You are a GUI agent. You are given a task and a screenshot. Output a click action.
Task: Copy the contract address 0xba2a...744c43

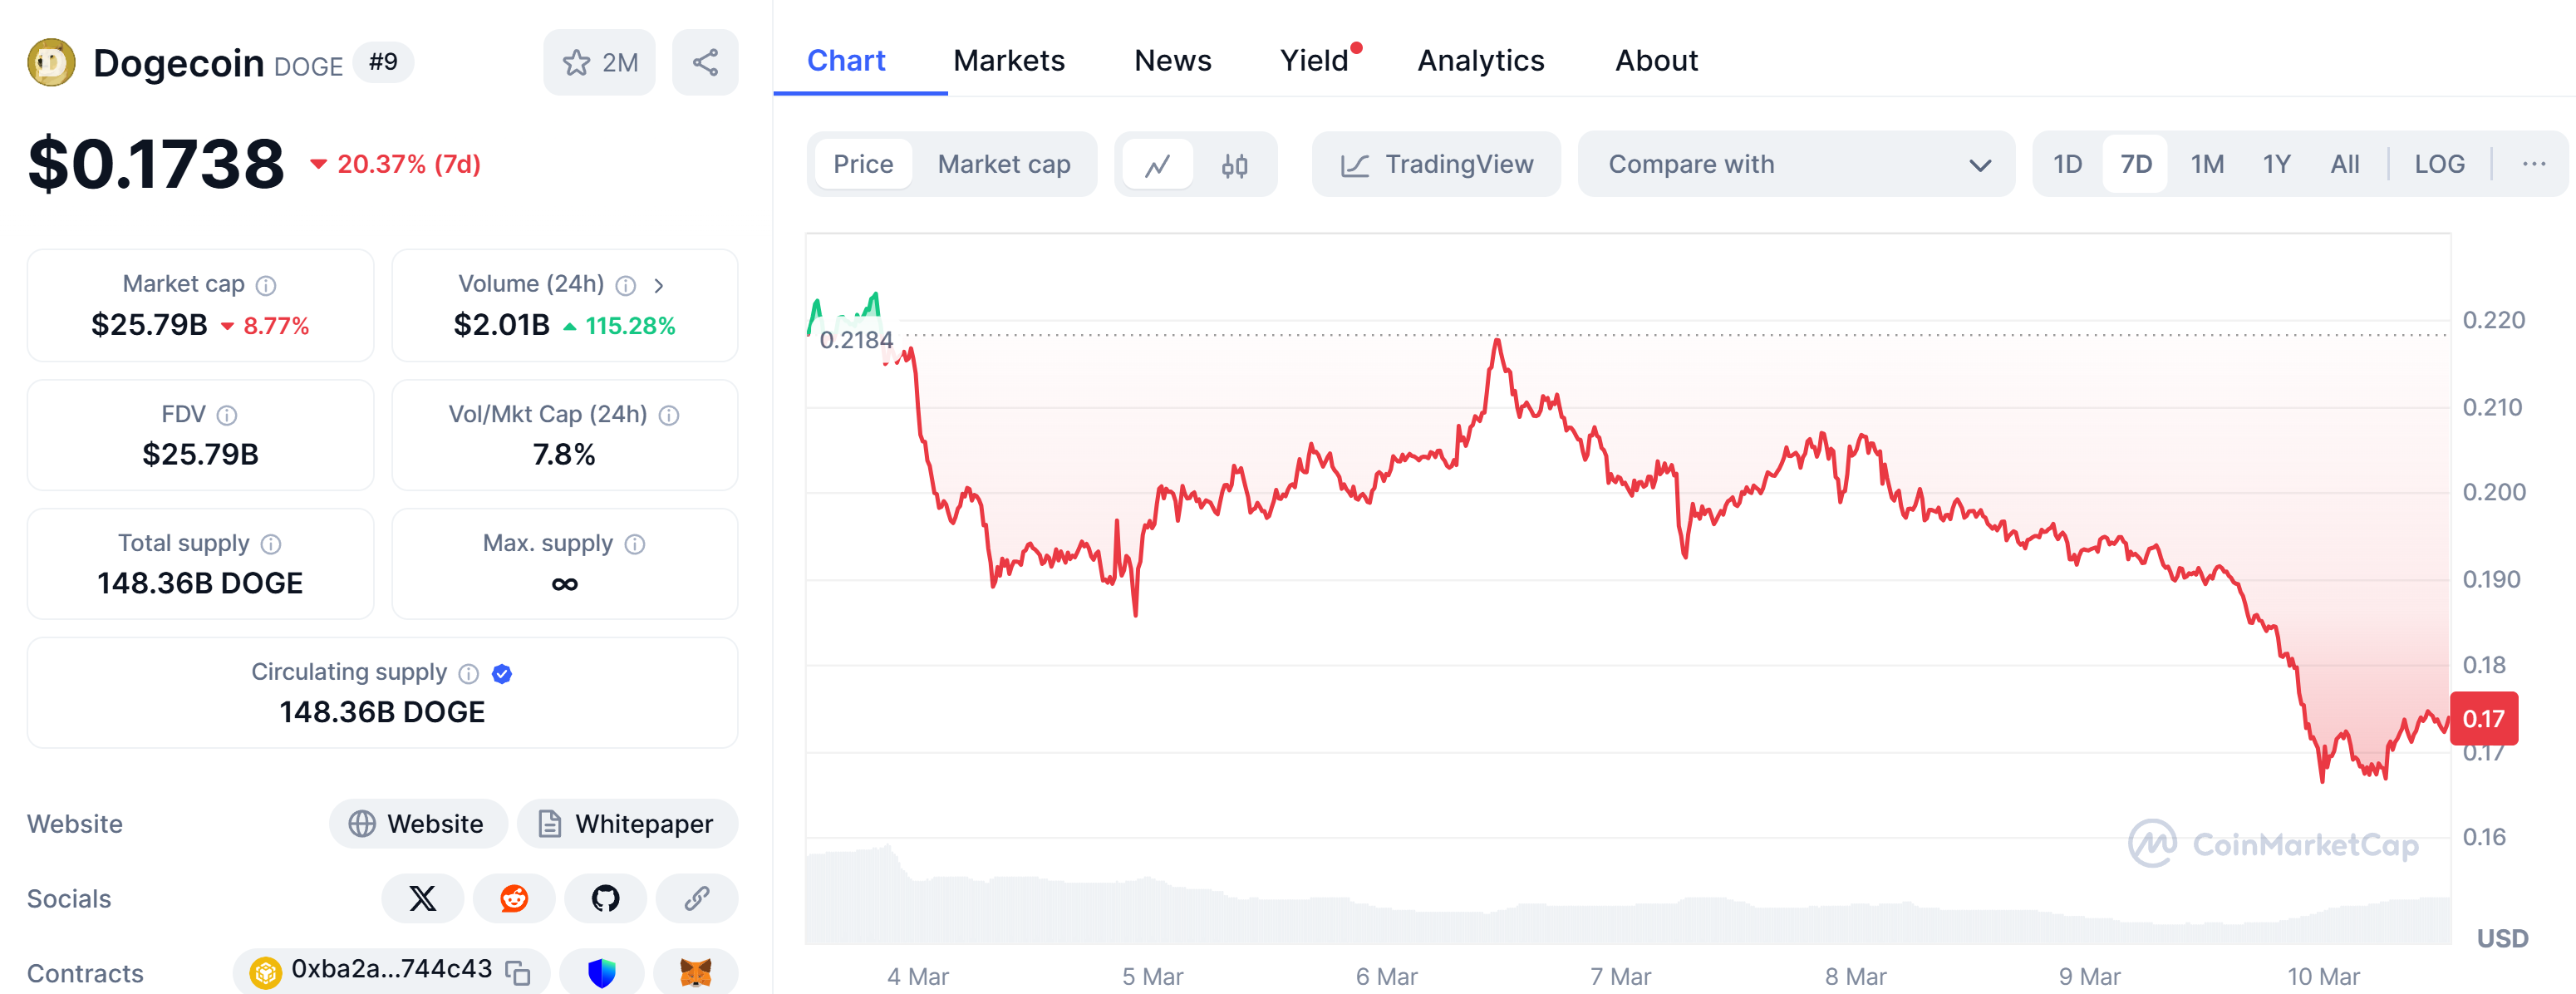[518, 972]
